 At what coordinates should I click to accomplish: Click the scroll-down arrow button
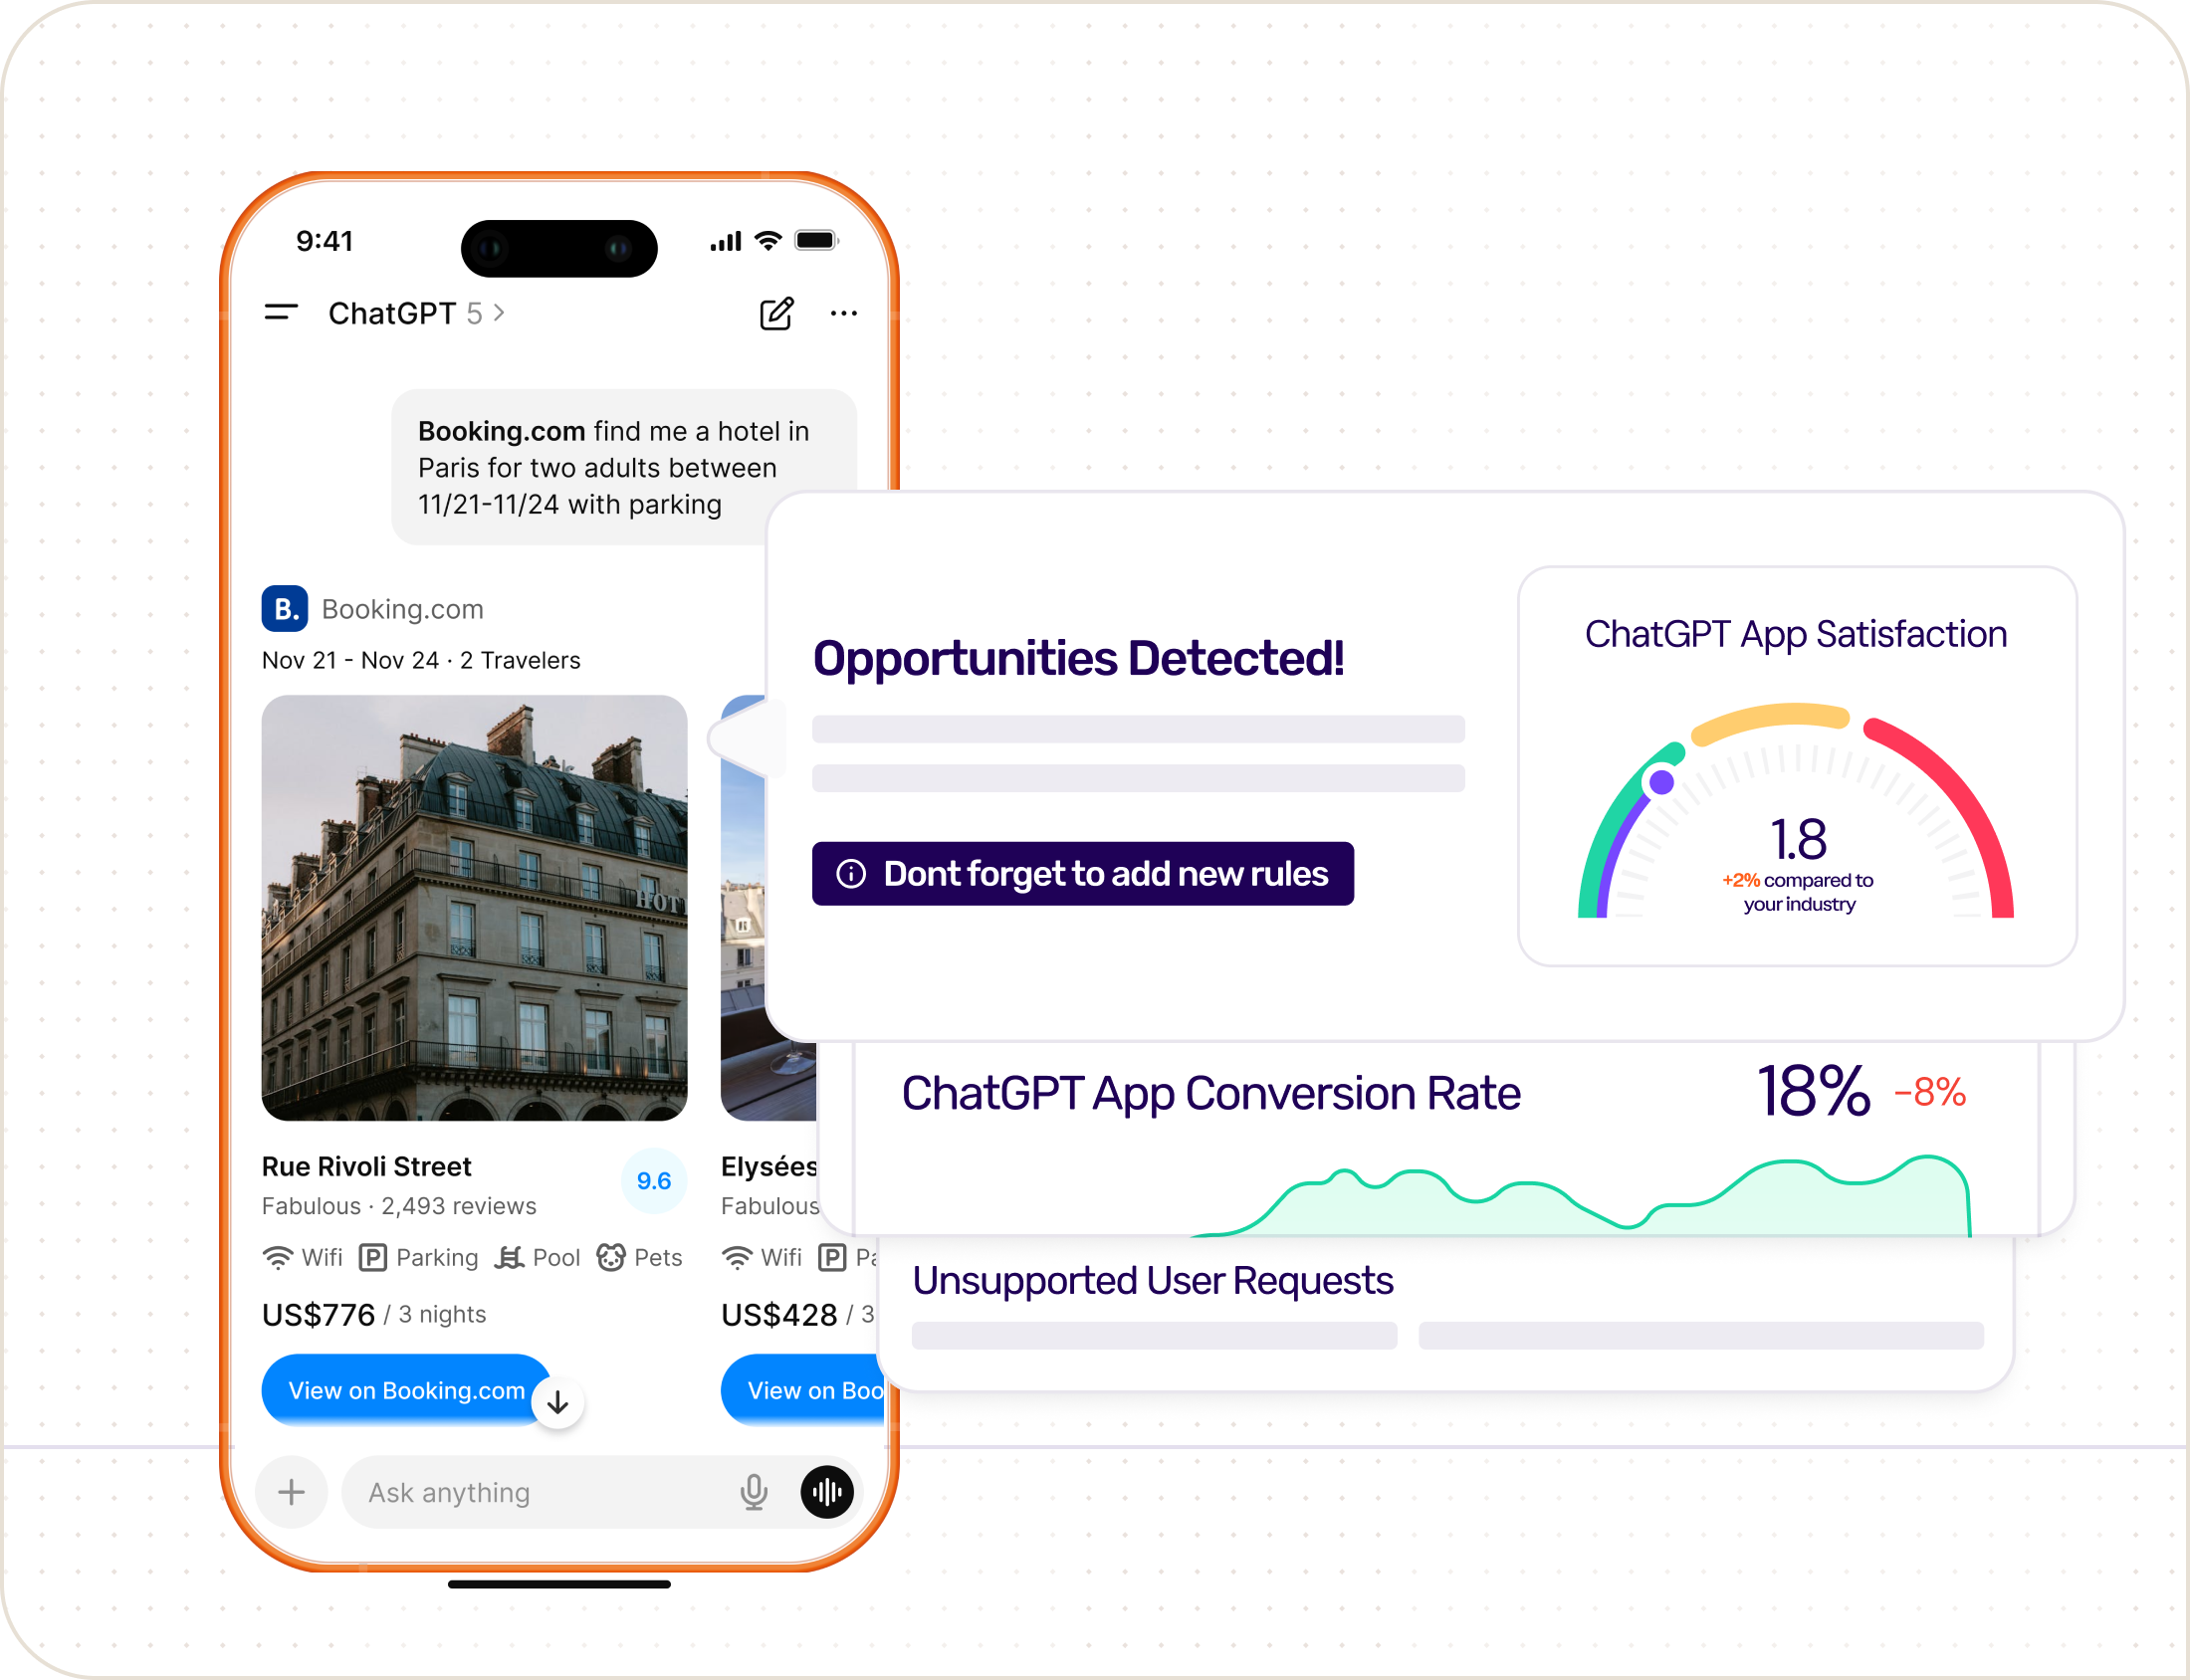(558, 1403)
